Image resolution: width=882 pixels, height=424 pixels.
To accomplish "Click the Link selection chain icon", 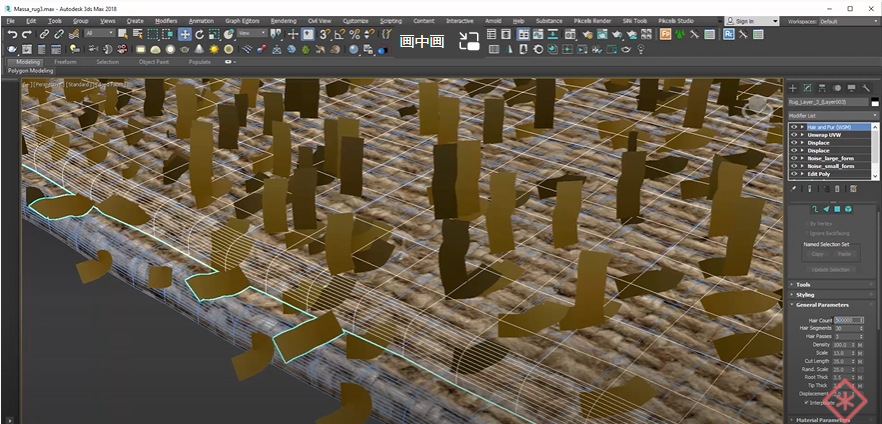I will point(45,34).
